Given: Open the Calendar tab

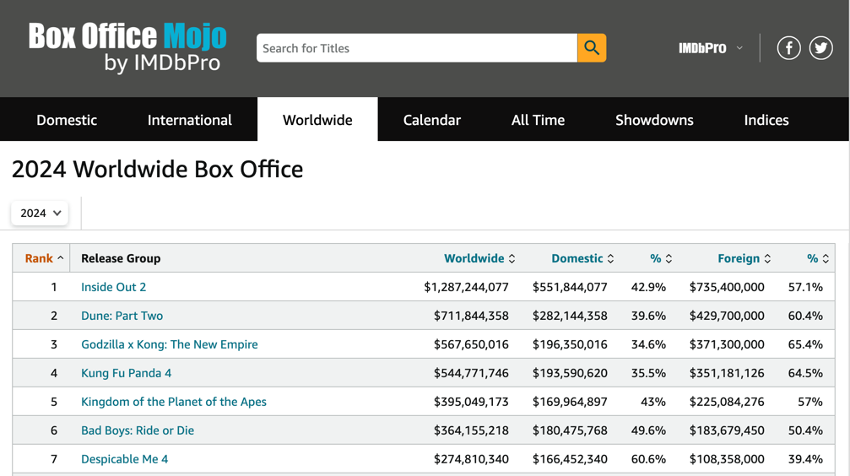Looking at the screenshot, I should (432, 120).
